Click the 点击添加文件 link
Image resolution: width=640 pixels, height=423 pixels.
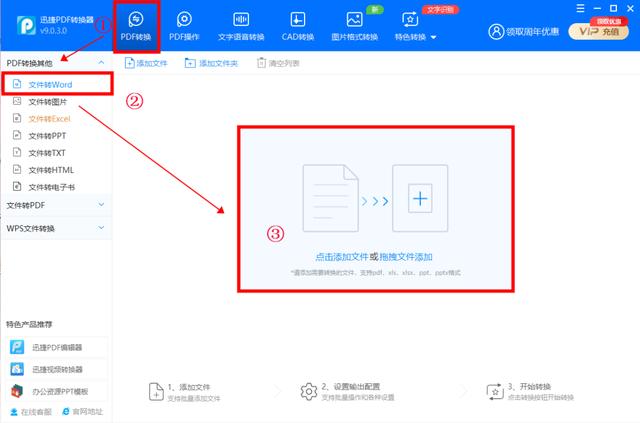pos(342,257)
